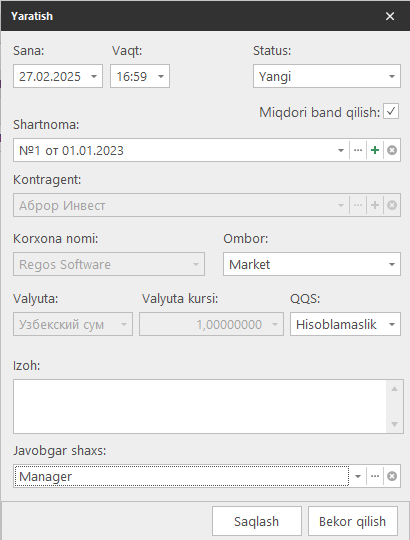
Task: Open Javobgar shaxs lookup via ellipsis
Action: point(375,476)
